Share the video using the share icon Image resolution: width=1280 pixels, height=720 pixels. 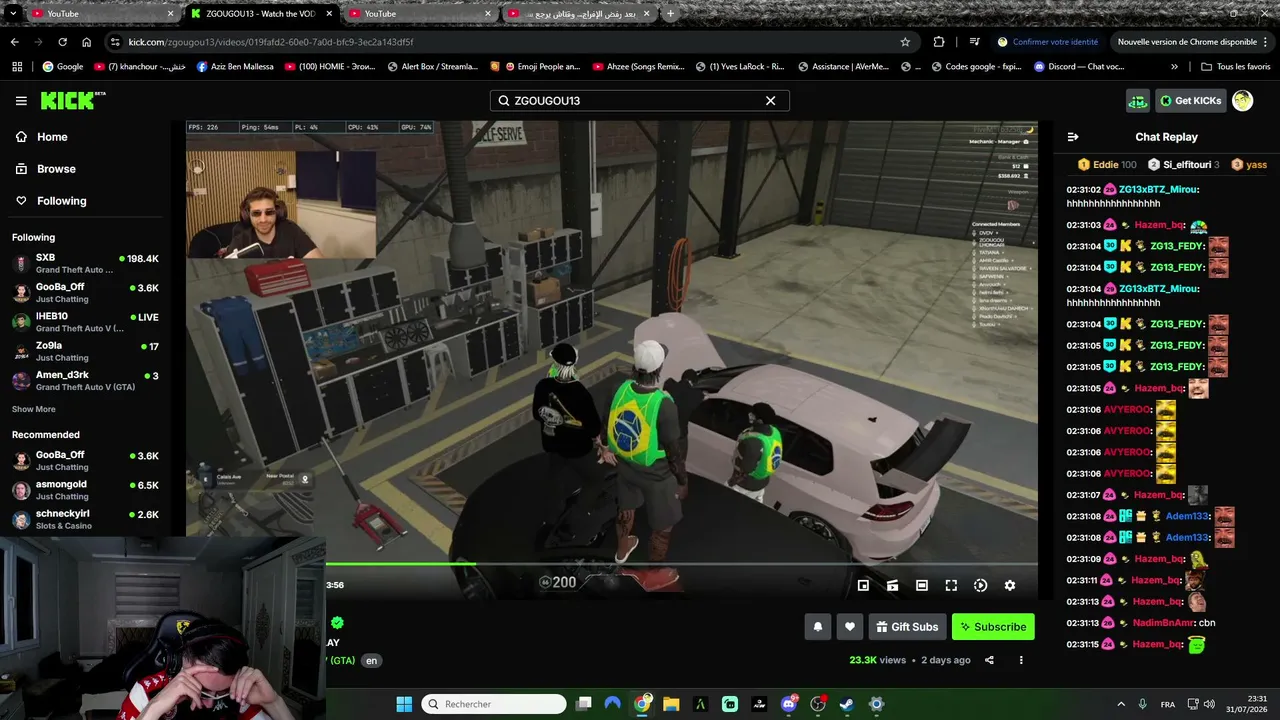click(990, 660)
